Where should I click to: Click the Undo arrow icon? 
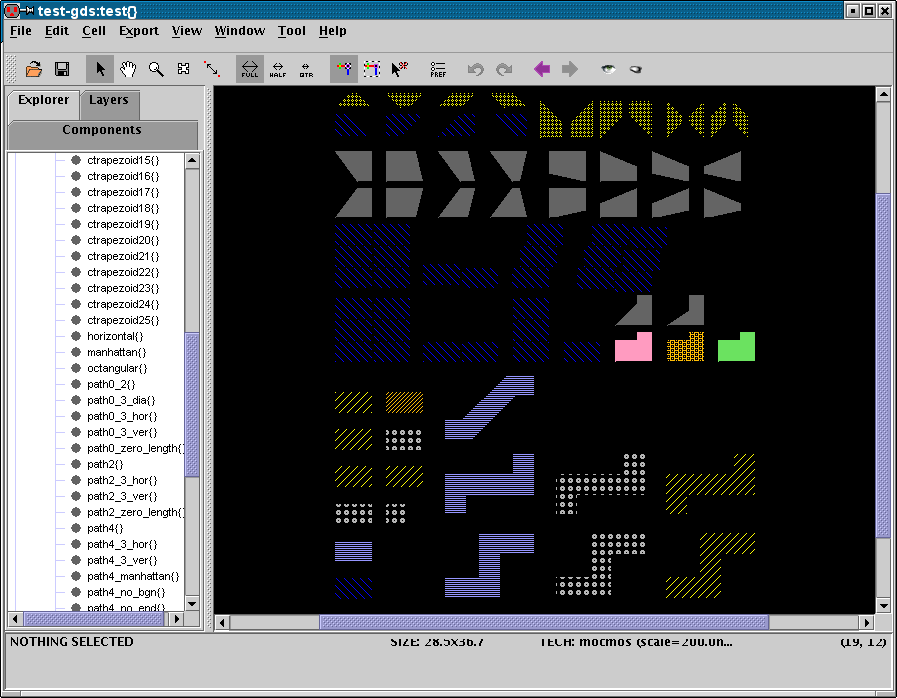tap(475, 69)
